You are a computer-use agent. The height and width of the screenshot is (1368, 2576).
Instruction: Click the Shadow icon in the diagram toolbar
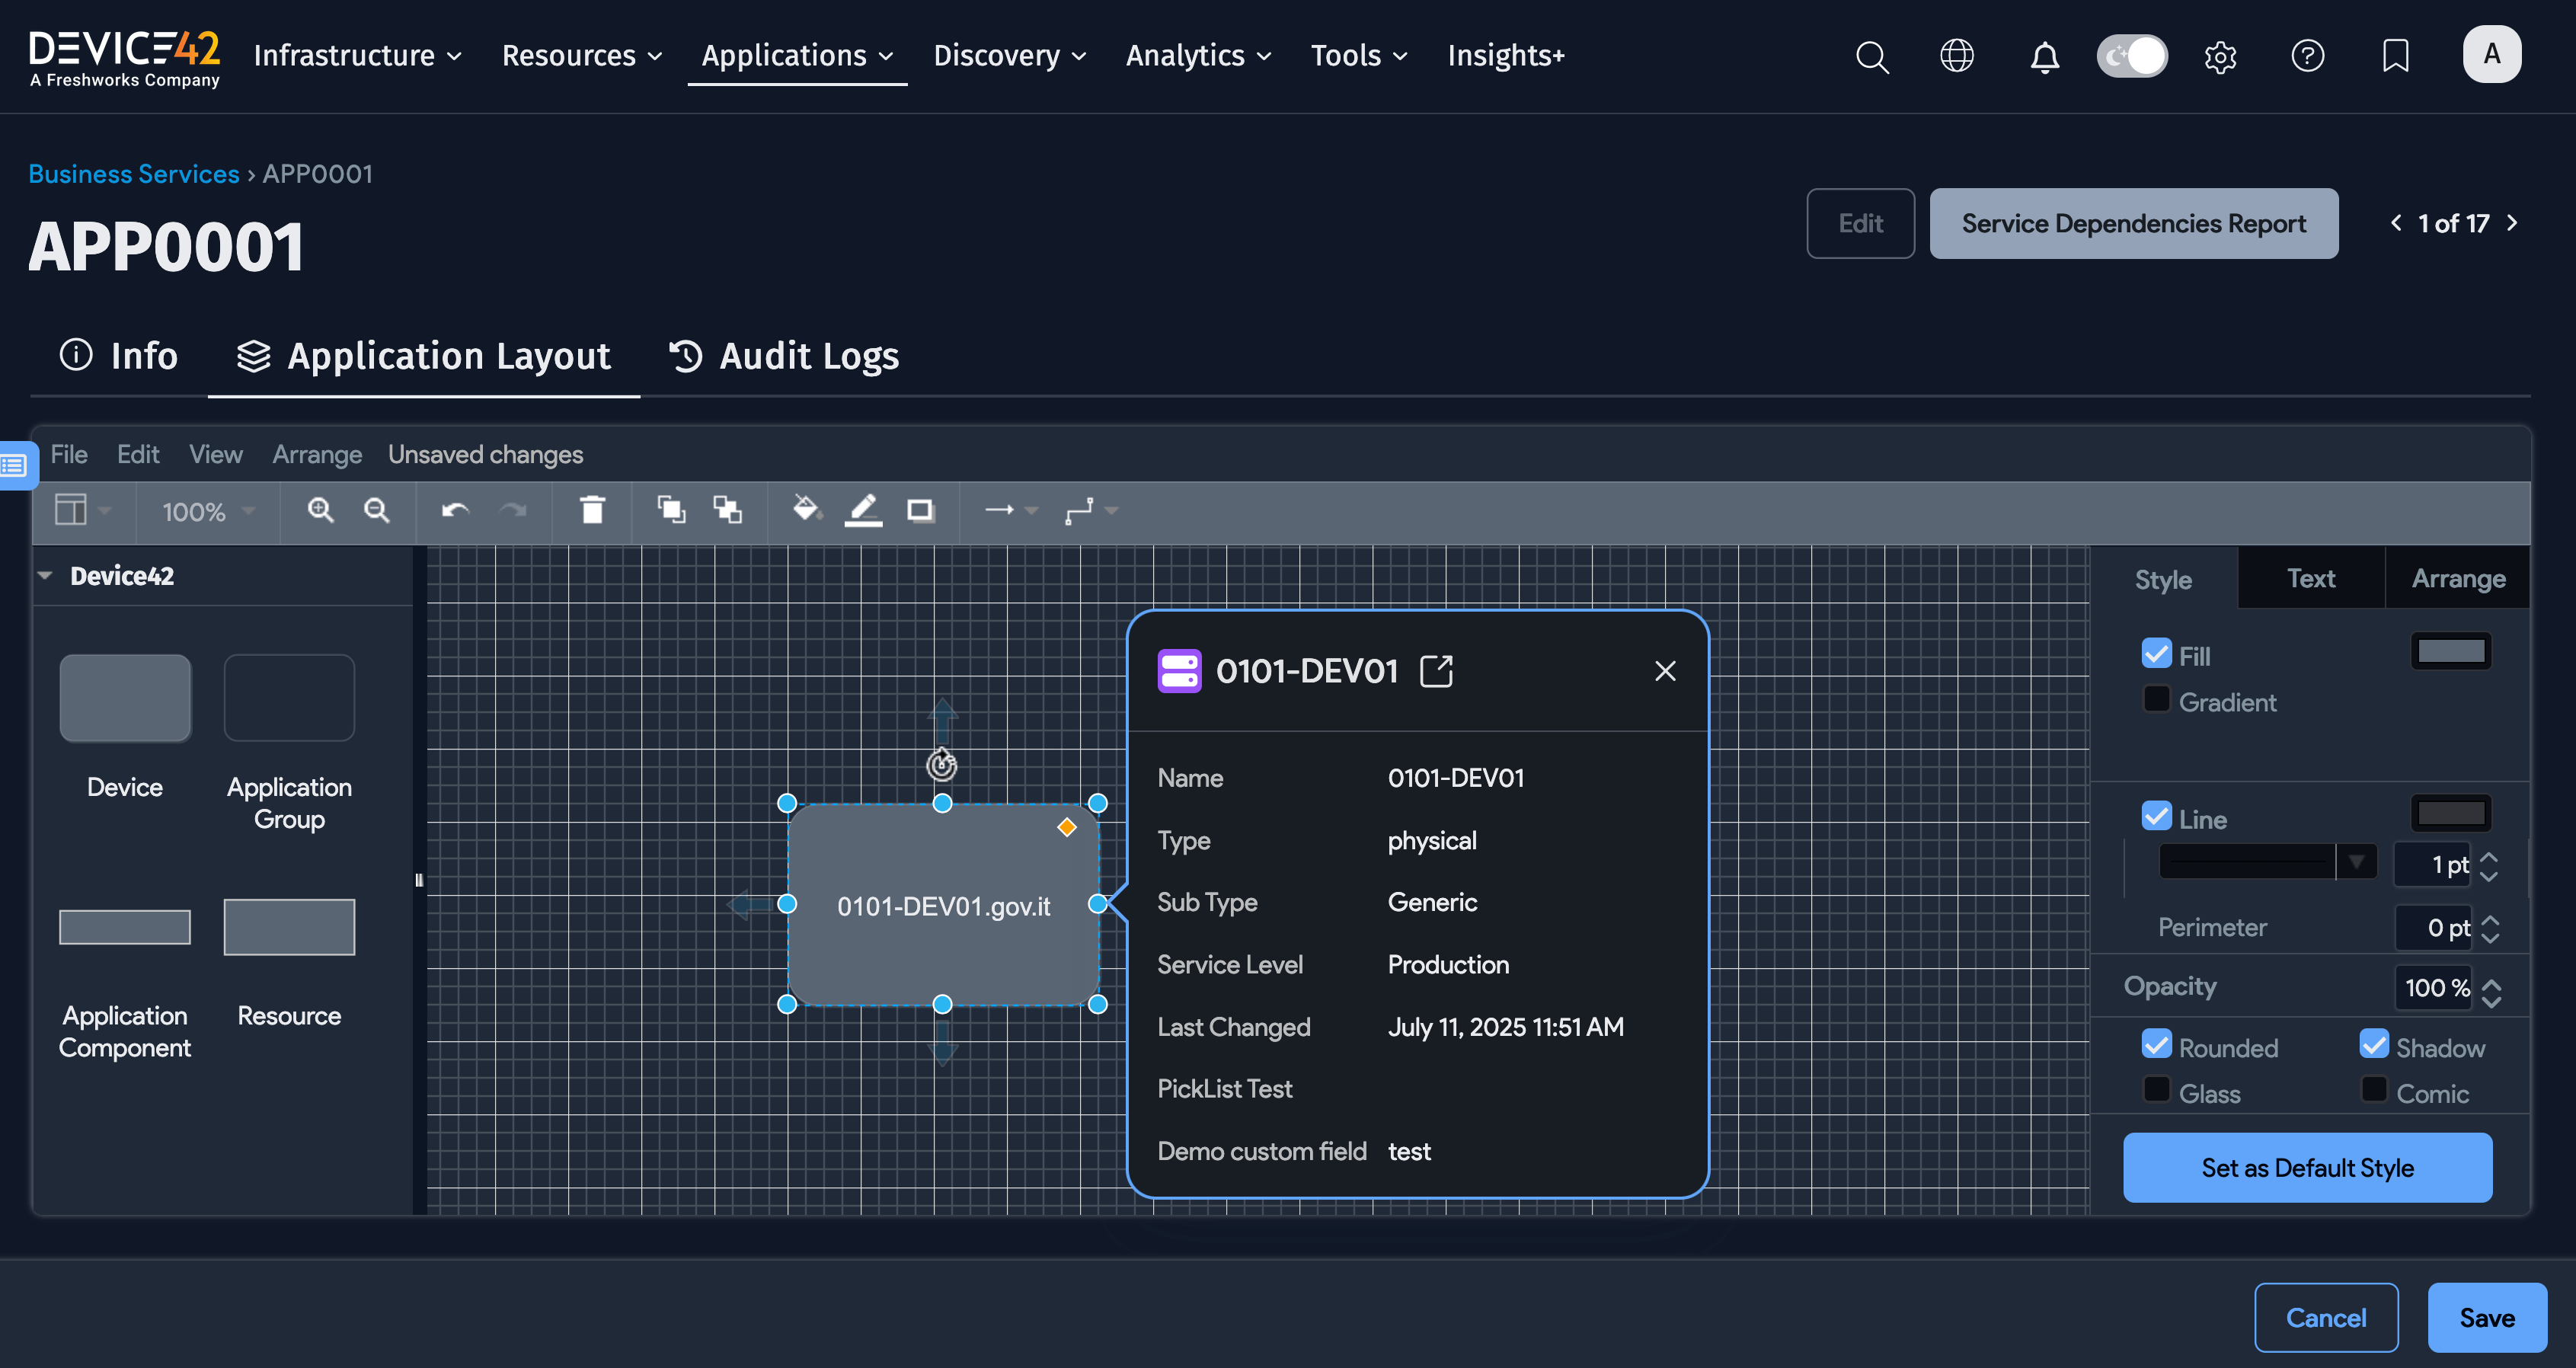tap(920, 510)
